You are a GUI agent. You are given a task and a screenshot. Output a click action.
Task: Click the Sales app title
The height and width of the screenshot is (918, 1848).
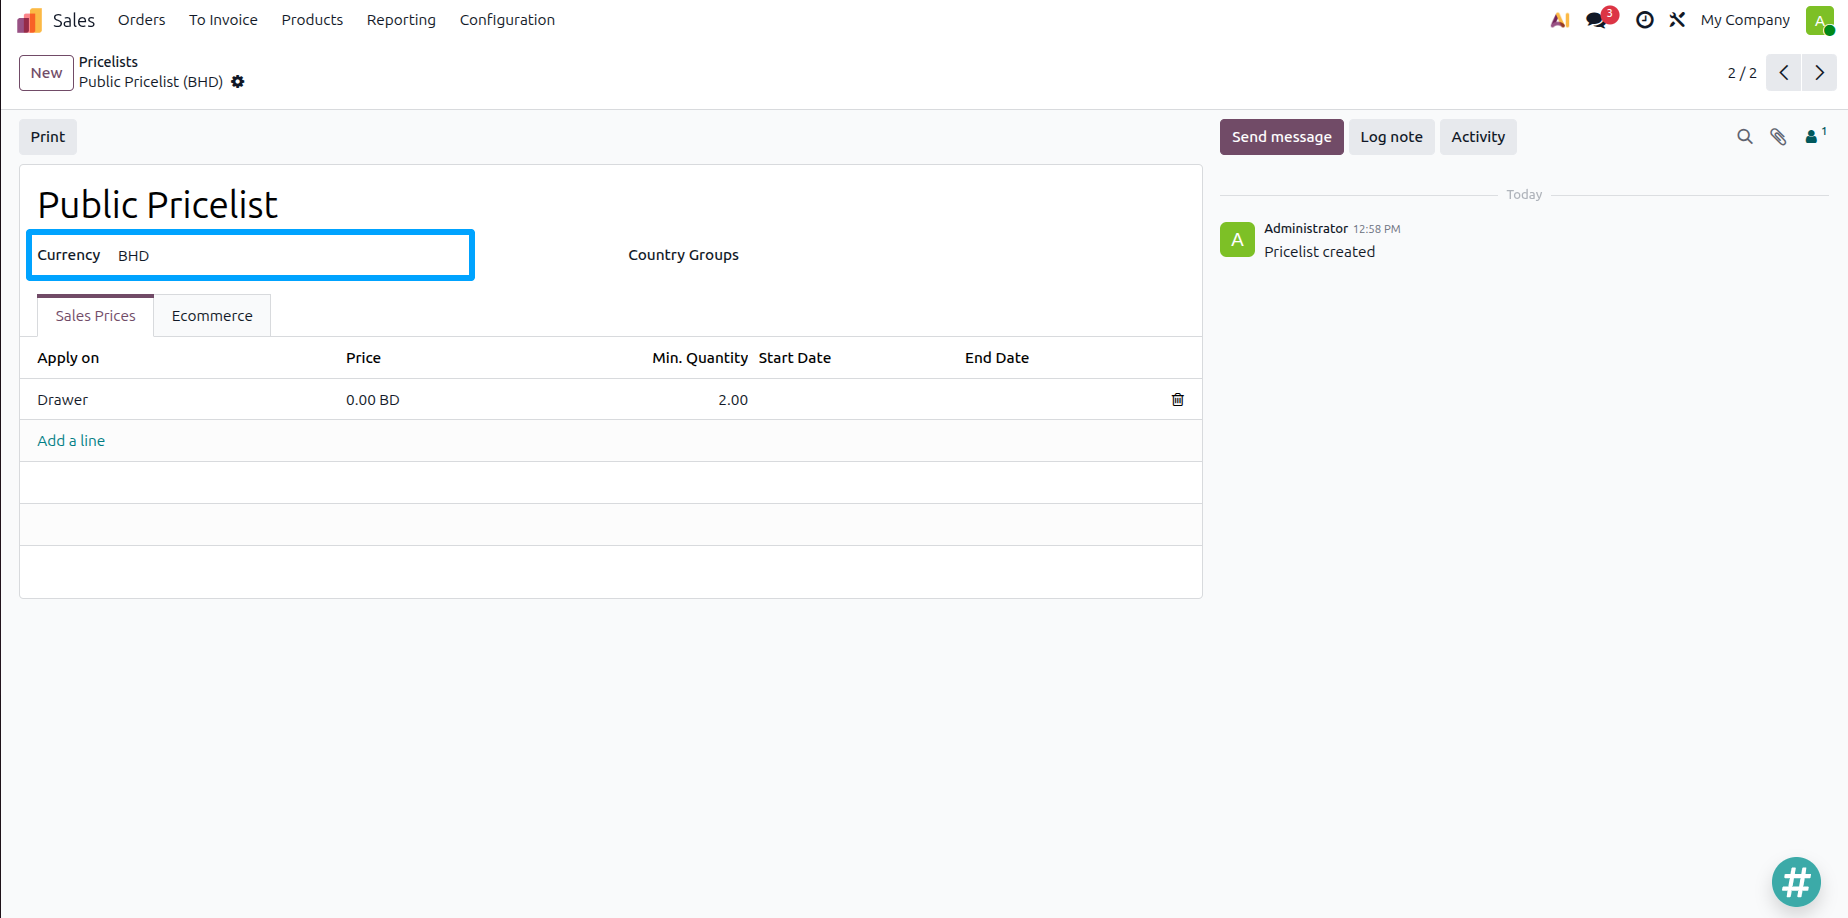click(74, 20)
